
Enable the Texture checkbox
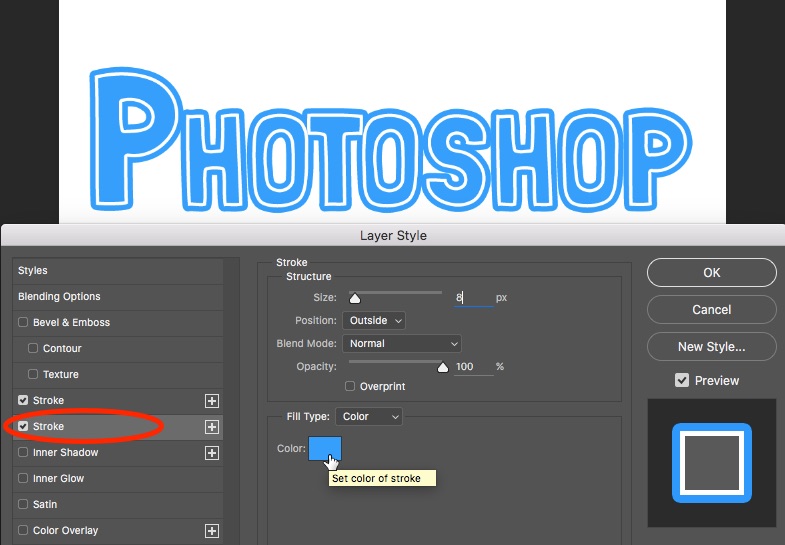point(33,374)
